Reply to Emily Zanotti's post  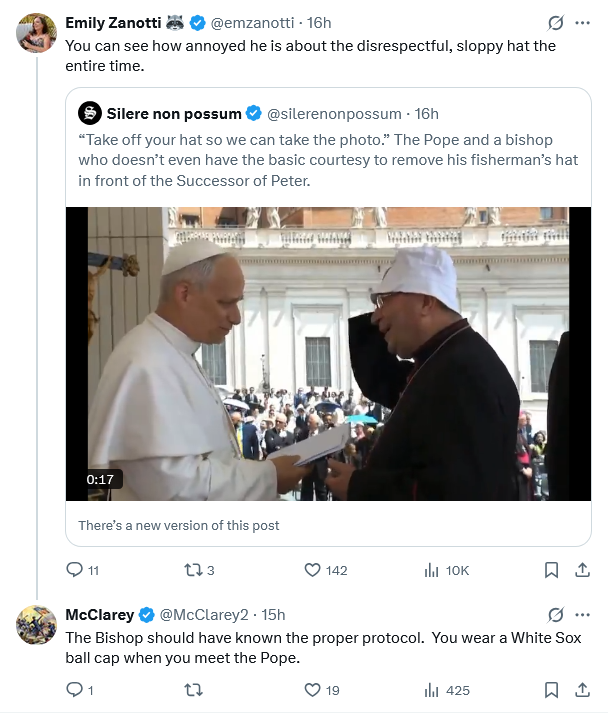pos(74,570)
